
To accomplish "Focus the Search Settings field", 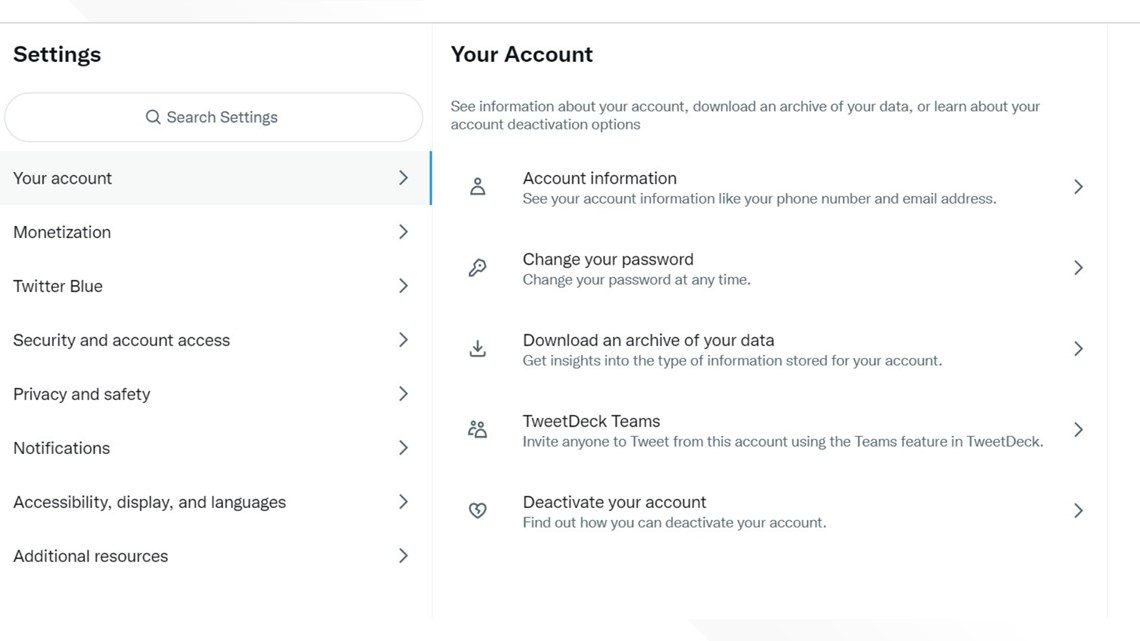I will pyautogui.click(x=214, y=117).
